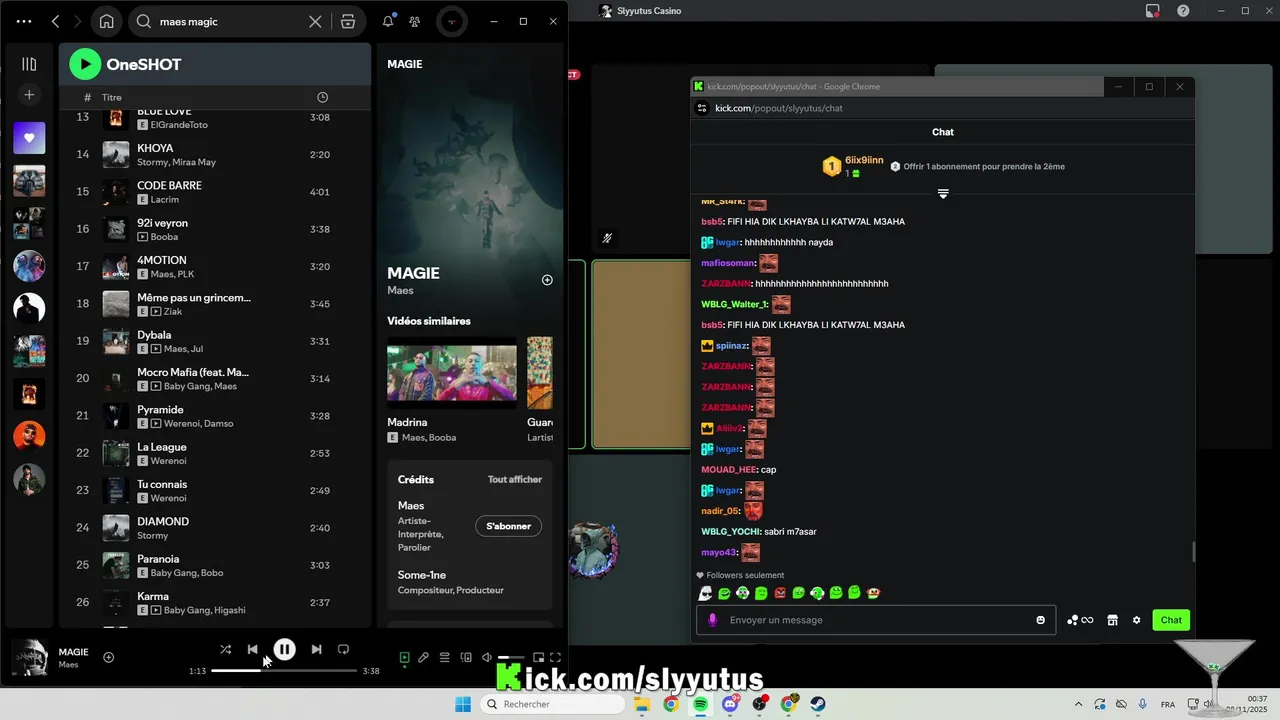1280x720 pixels.
Task: Mute Spotify volume speaker icon
Action: point(487,657)
